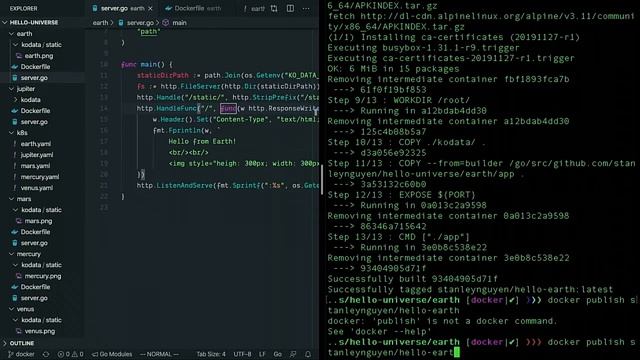Click the image icon of venus.png
This screenshot has height=360, width=640.
click(19, 331)
